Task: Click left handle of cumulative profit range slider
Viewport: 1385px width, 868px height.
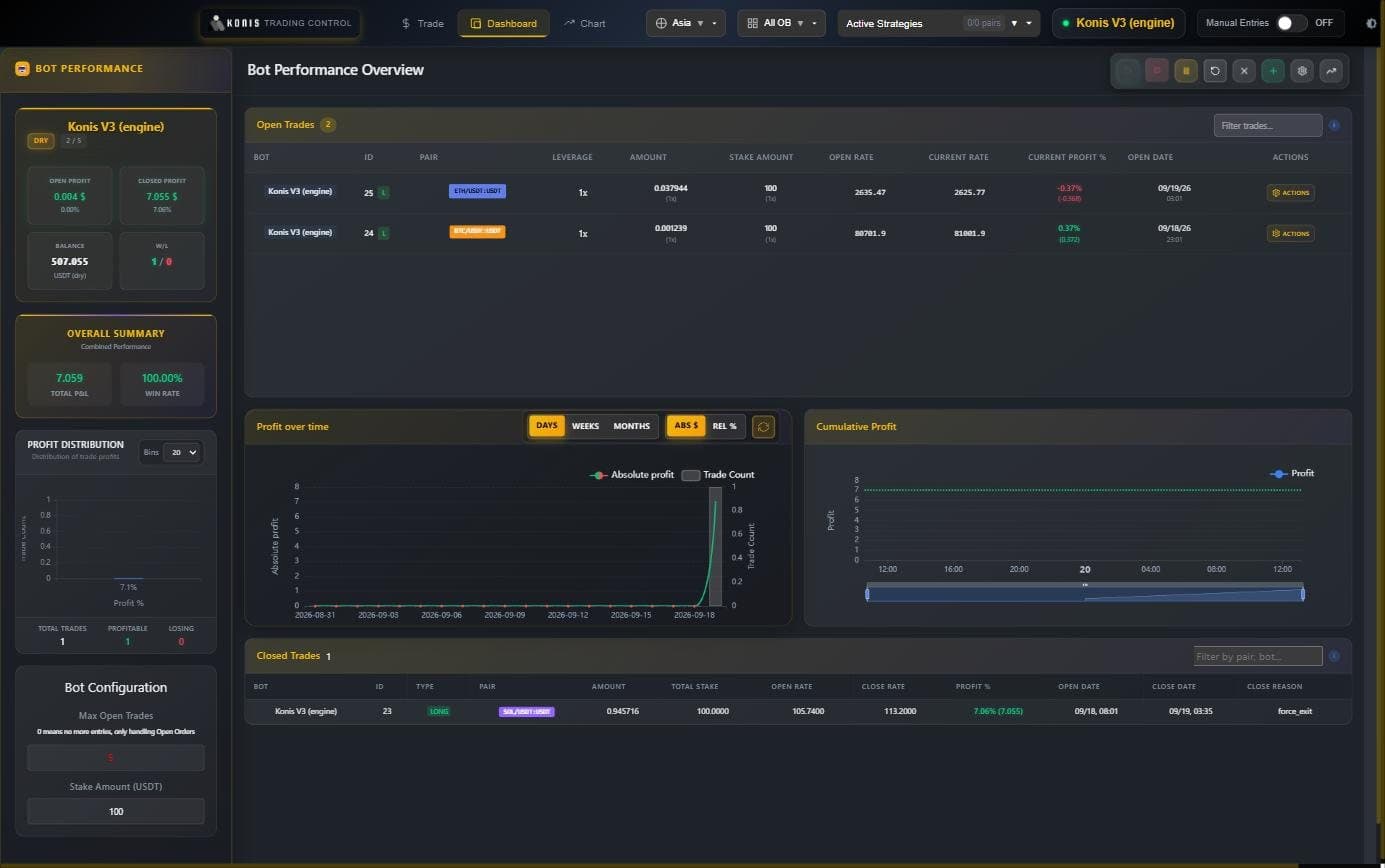Action: [x=867, y=594]
